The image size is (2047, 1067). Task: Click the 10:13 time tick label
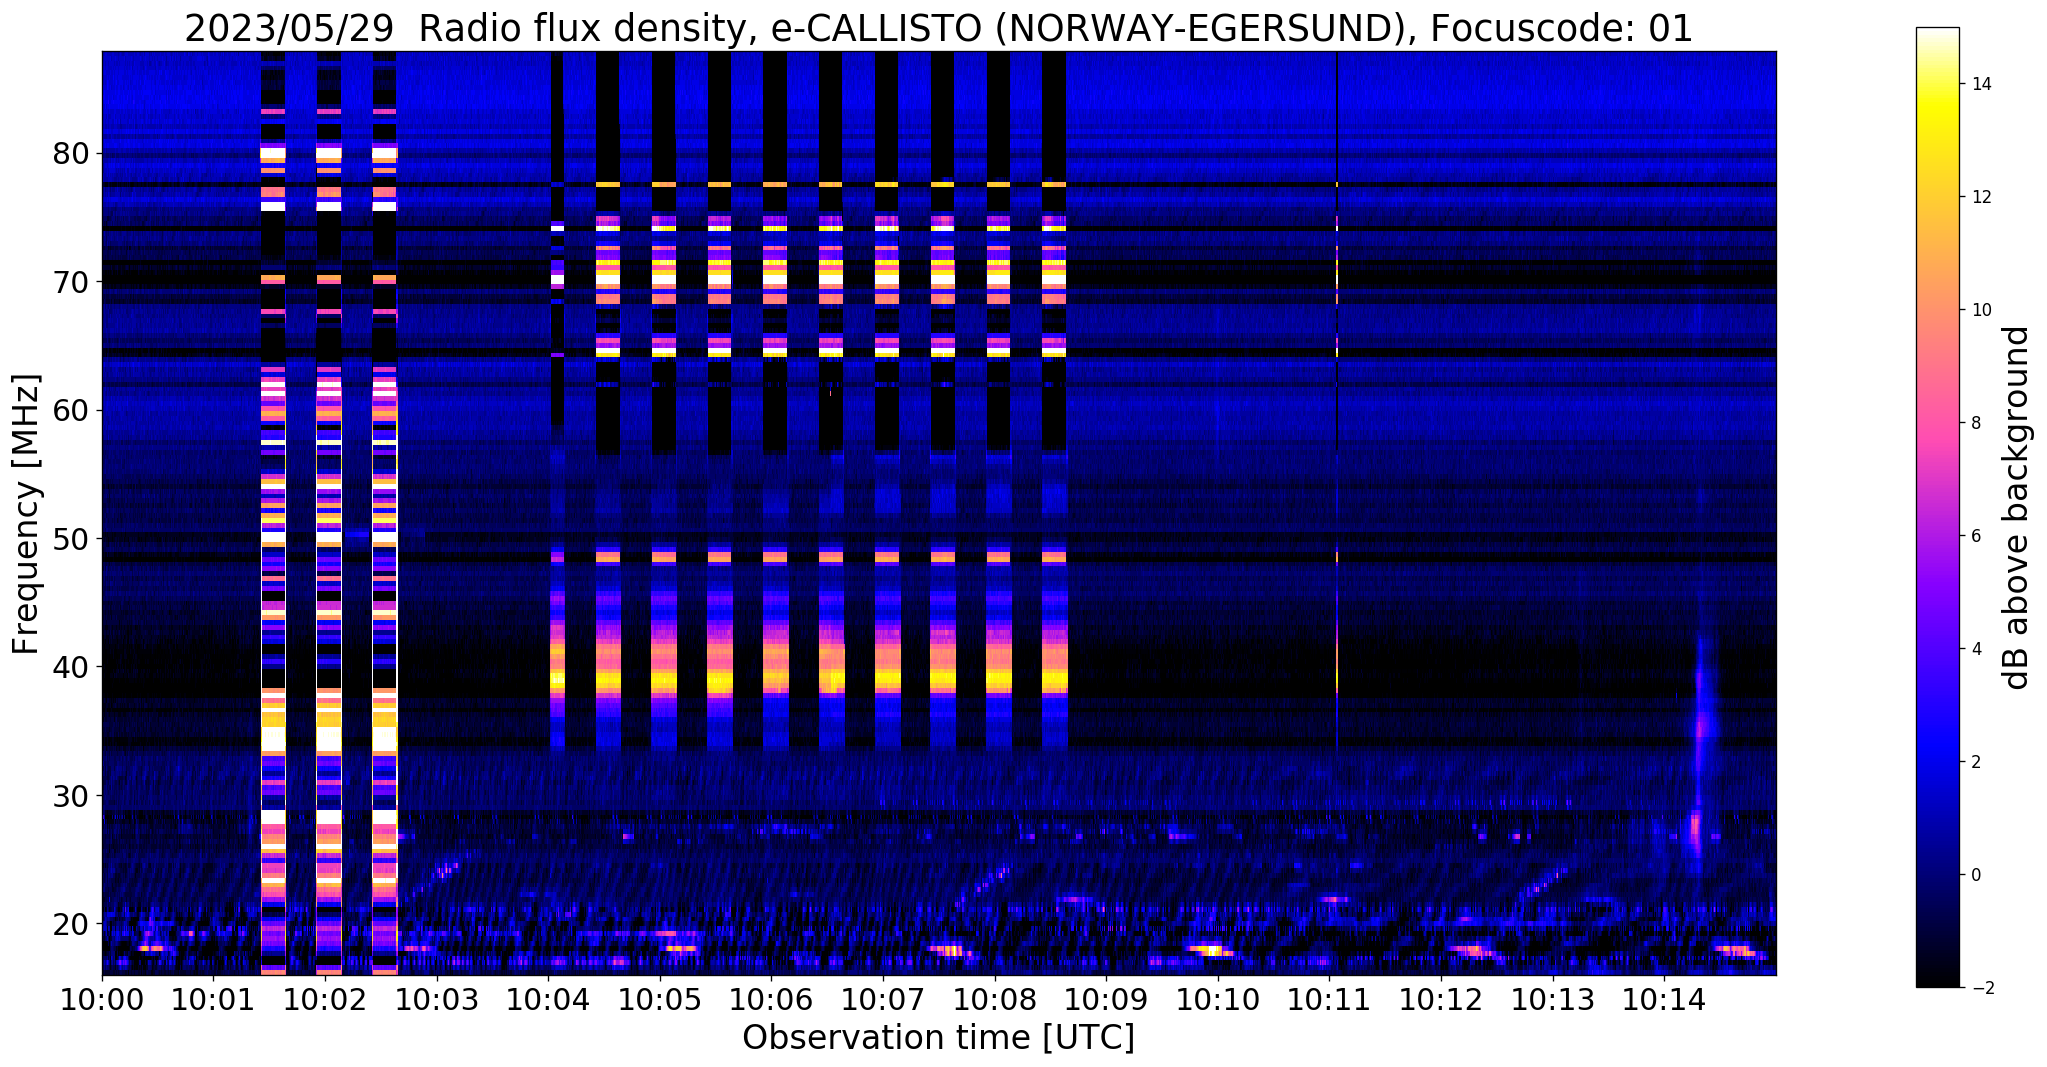coord(1552,999)
